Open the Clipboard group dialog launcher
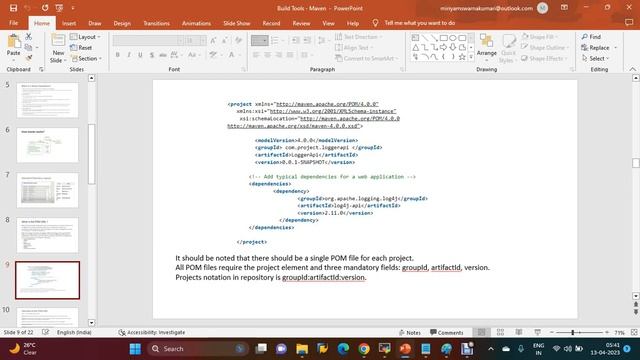The width and height of the screenshot is (640, 360). coord(41,69)
